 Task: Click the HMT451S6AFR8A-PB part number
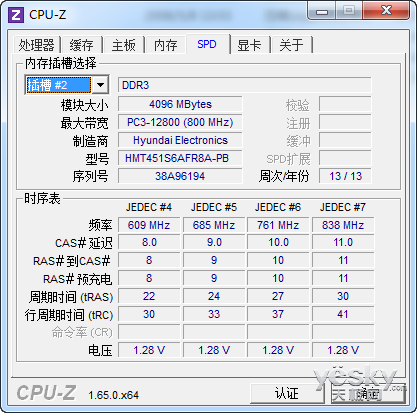(x=180, y=158)
